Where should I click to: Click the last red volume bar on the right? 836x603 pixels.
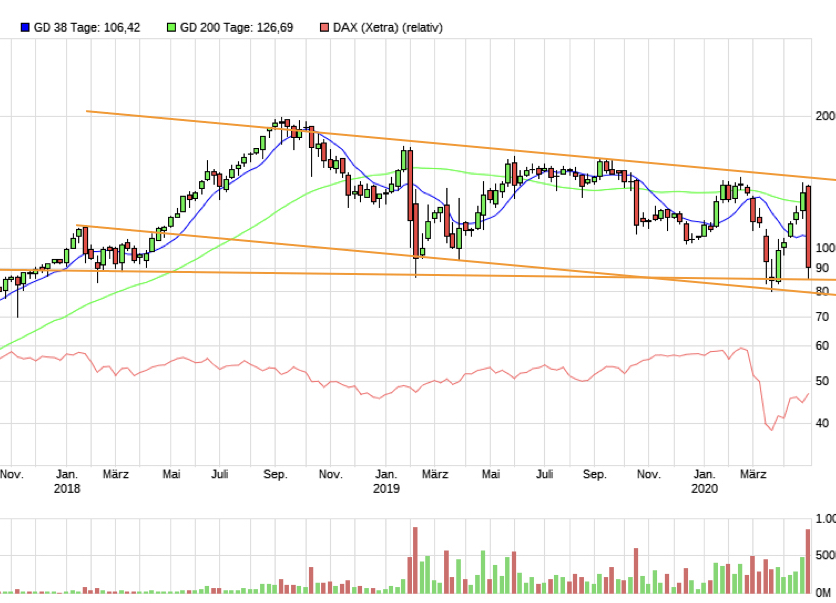[x=808, y=561]
